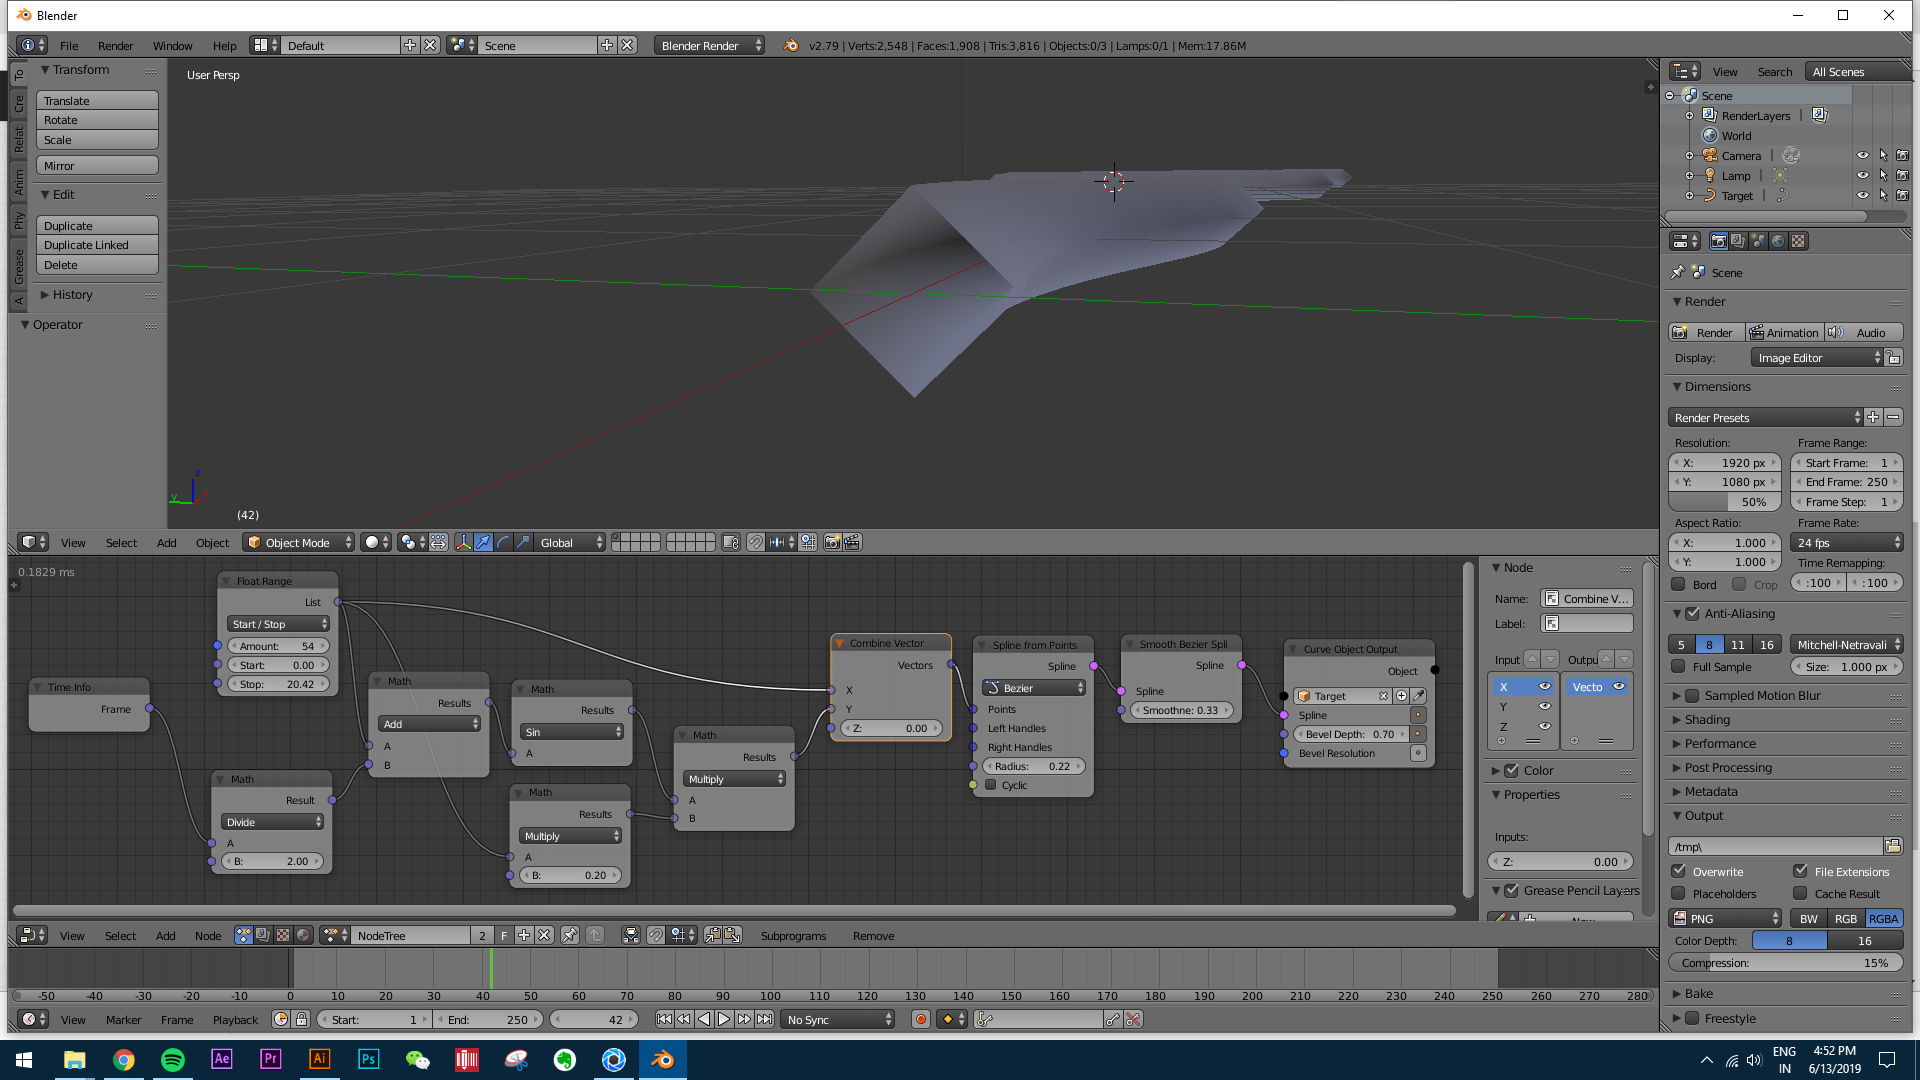
Task: Jump to the last frame
Action: coord(764,1019)
